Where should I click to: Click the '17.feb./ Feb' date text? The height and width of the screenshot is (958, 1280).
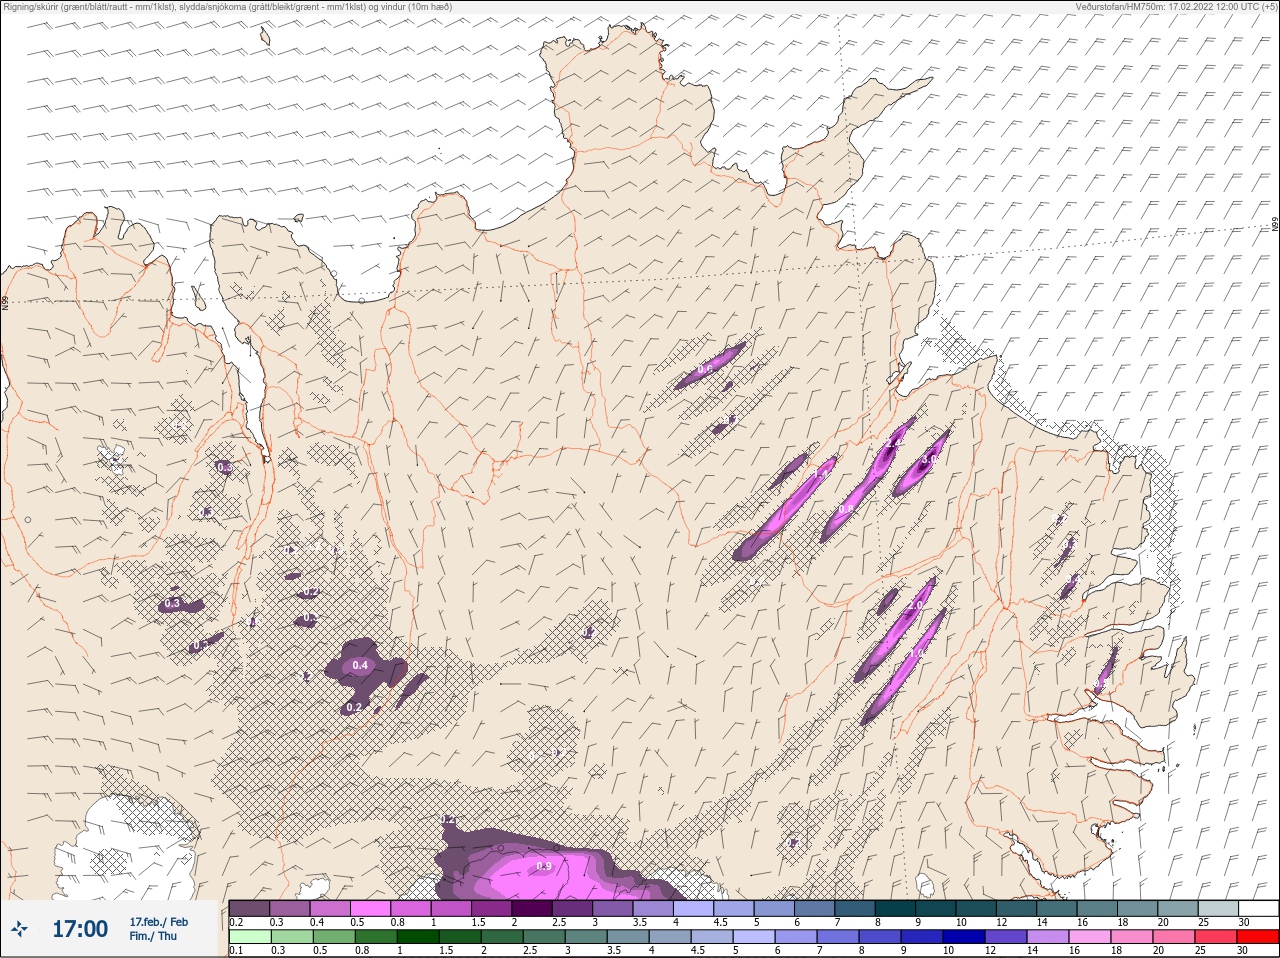coord(158,922)
